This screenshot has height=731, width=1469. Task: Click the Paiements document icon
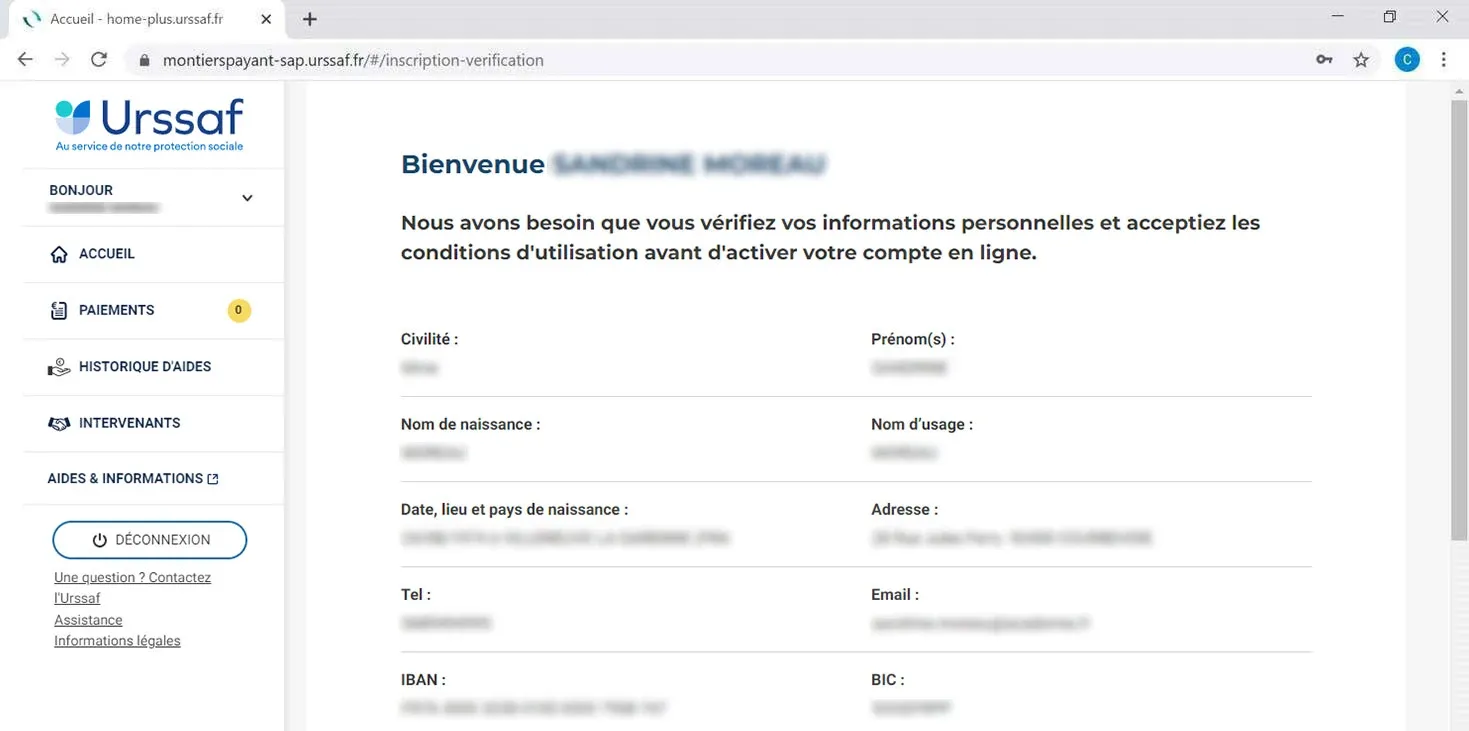(59, 311)
